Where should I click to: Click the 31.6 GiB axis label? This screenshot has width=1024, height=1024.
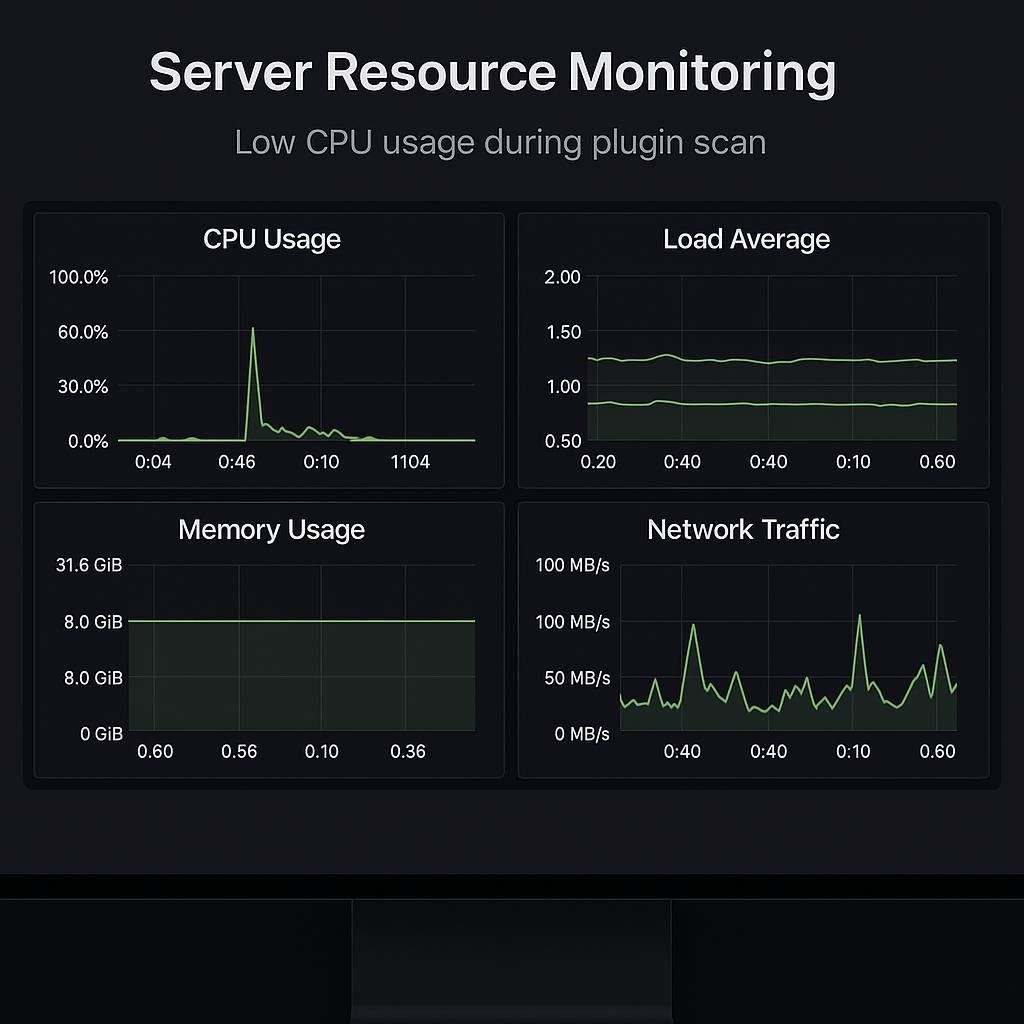(x=89, y=566)
